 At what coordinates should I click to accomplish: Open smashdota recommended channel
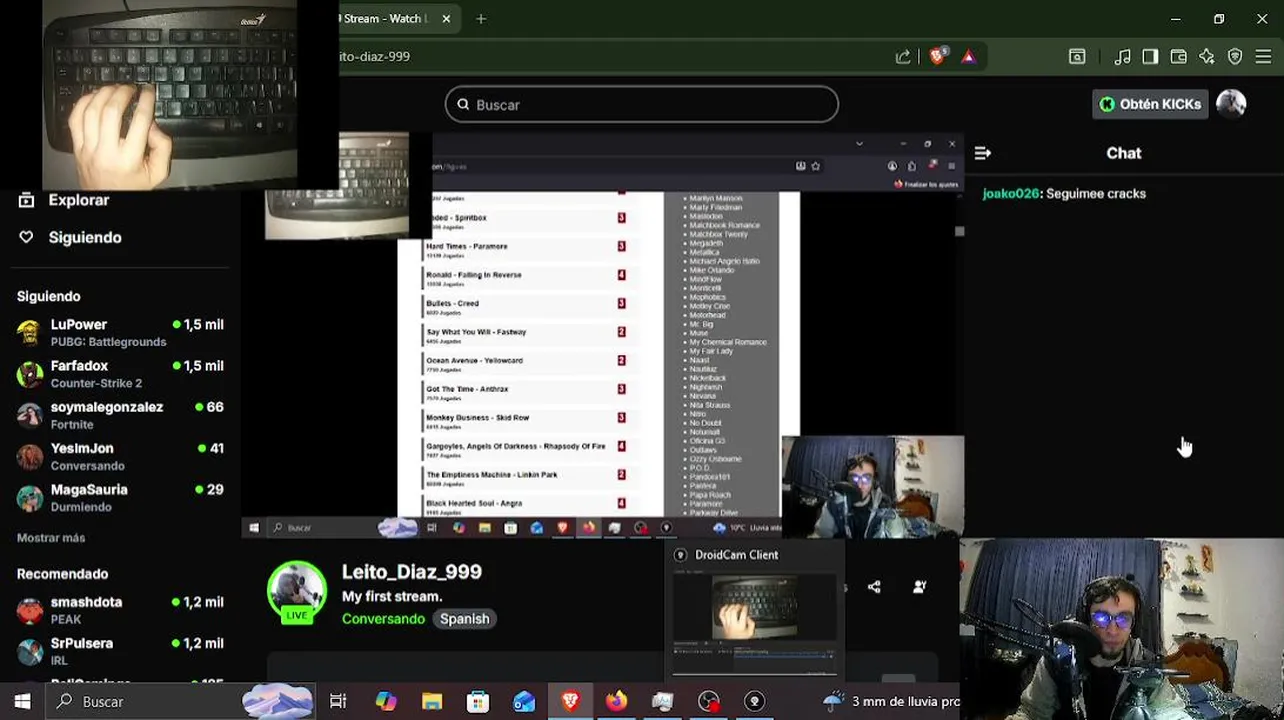click(x=120, y=610)
